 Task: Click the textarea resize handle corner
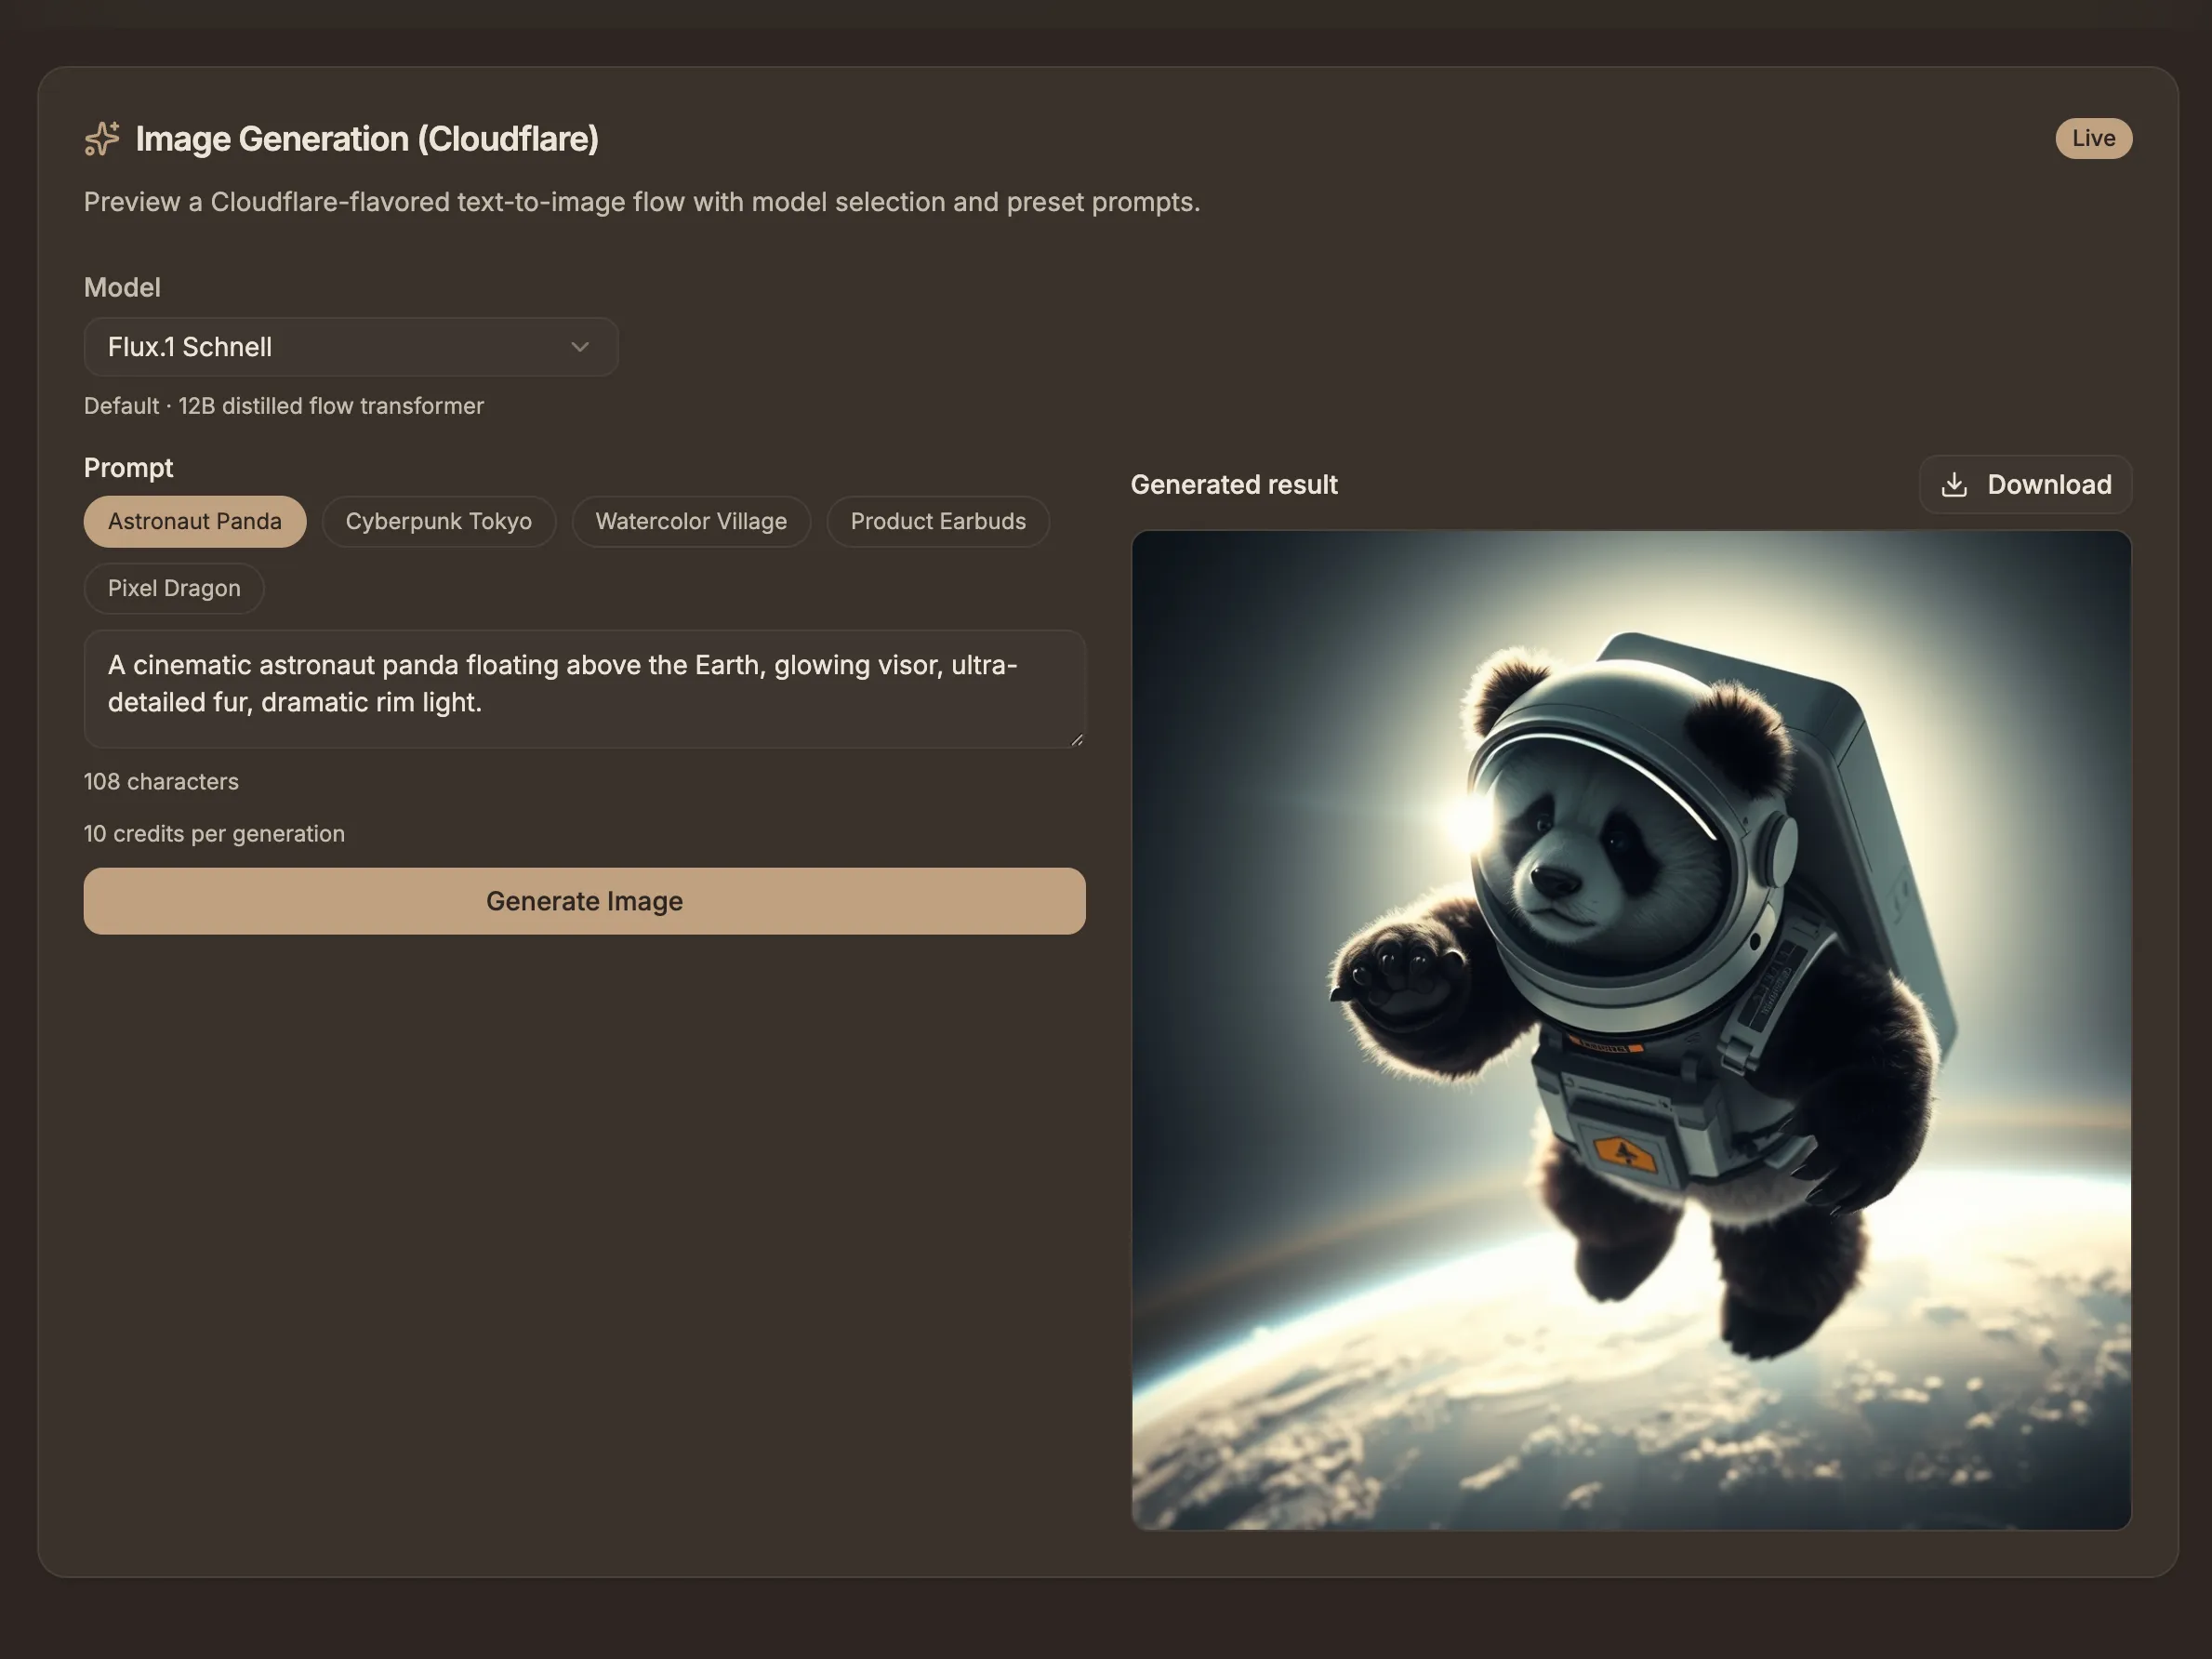click(1076, 739)
